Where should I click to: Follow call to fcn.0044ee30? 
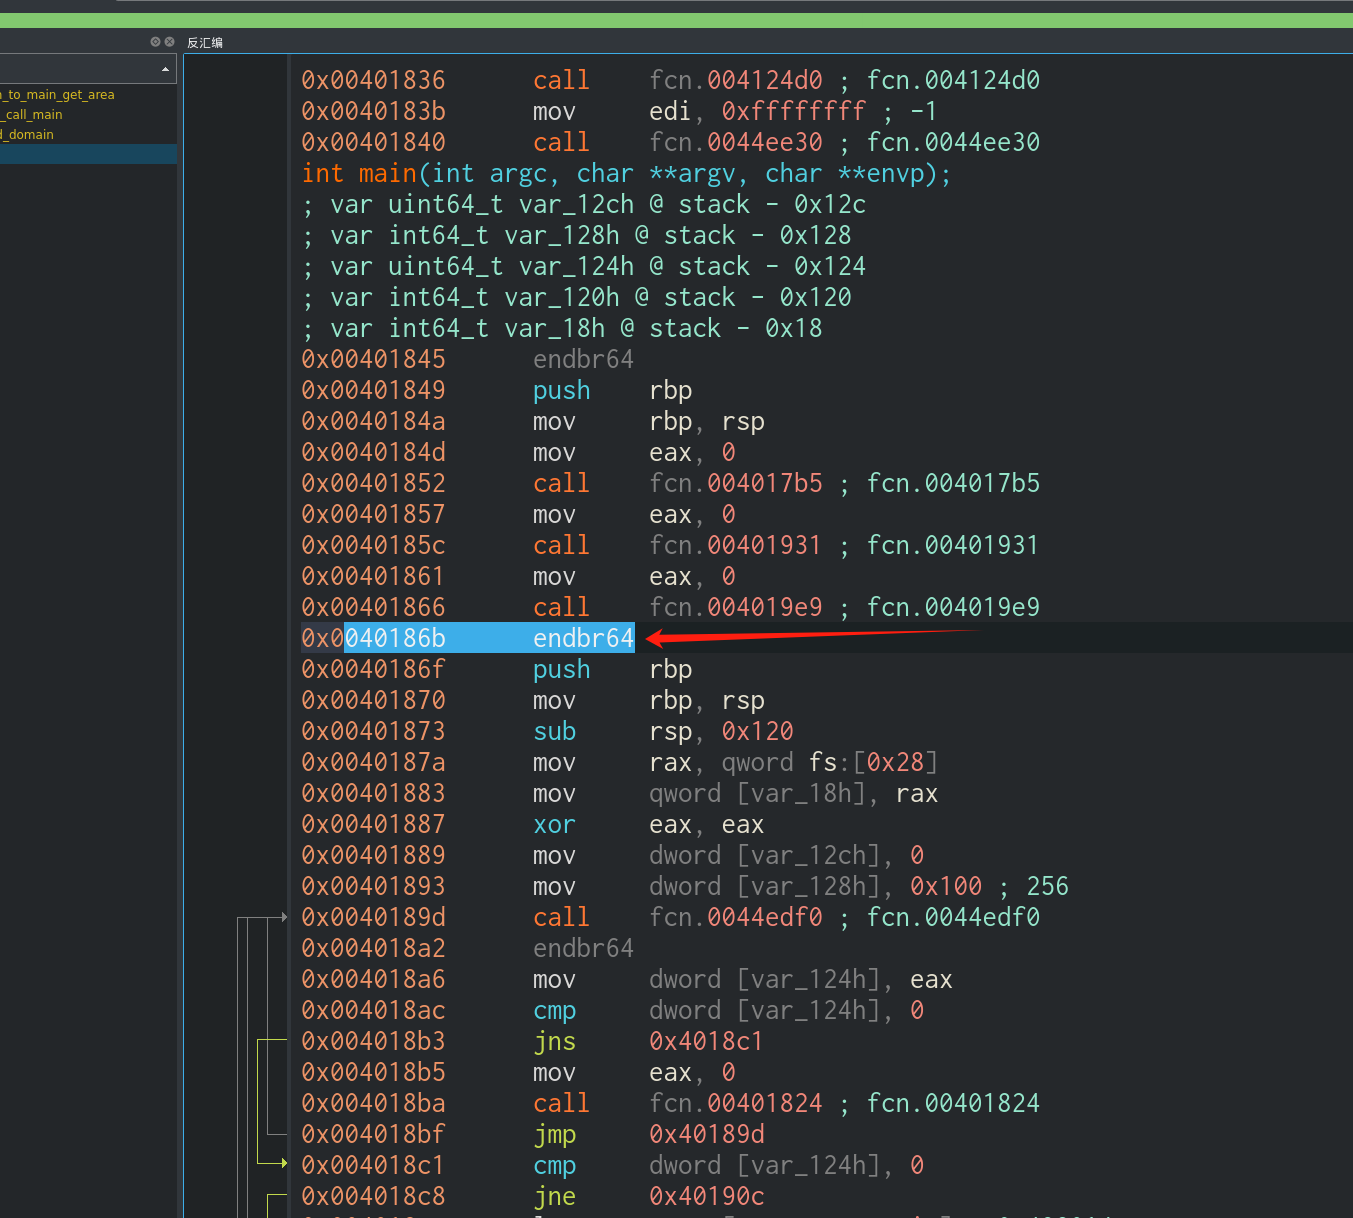736,142
